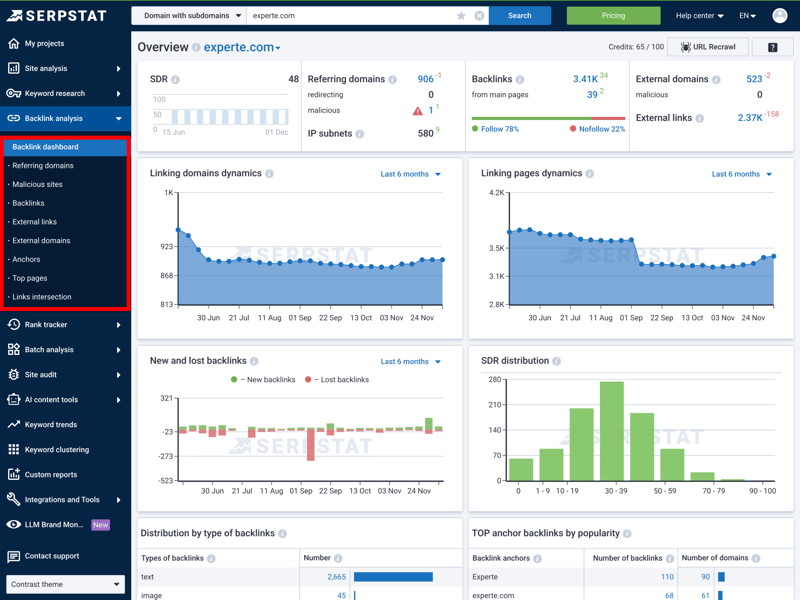Viewport: 800px width, 600px height.
Task: Open the Contrast theme selector
Action: (65, 584)
